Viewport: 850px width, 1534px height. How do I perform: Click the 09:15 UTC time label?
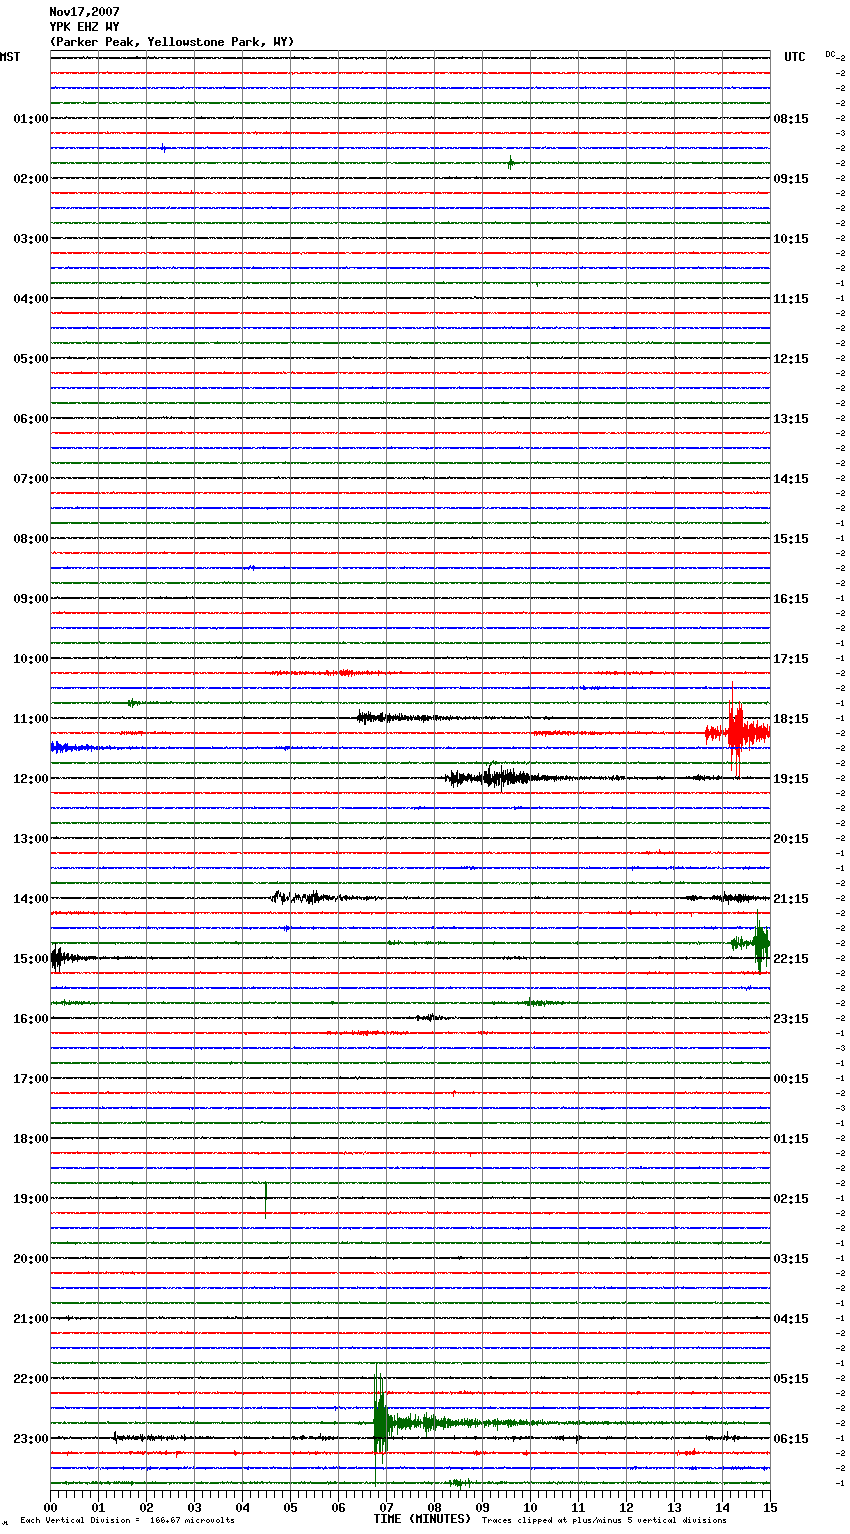tap(791, 179)
